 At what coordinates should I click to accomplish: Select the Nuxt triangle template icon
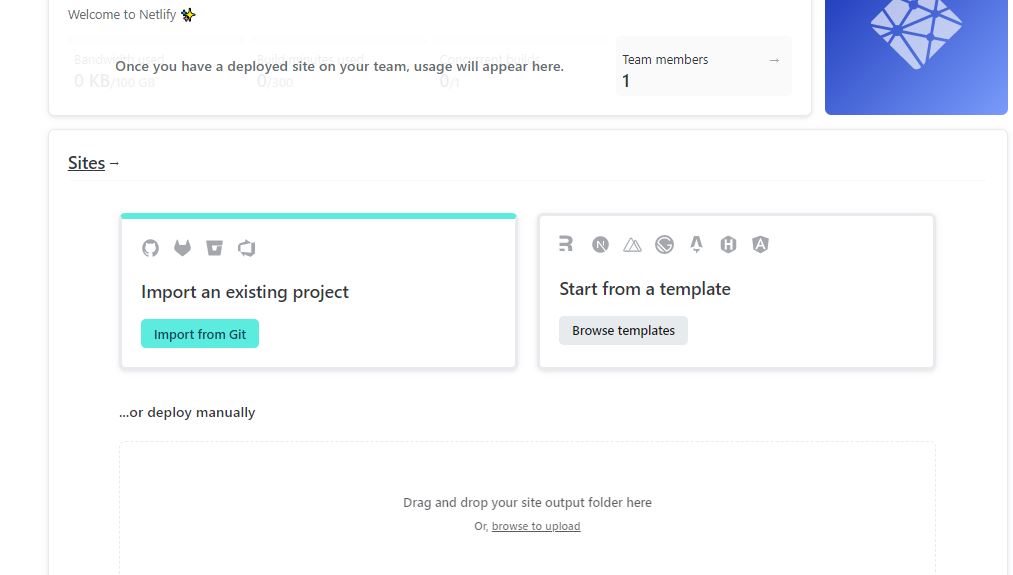tap(632, 245)
